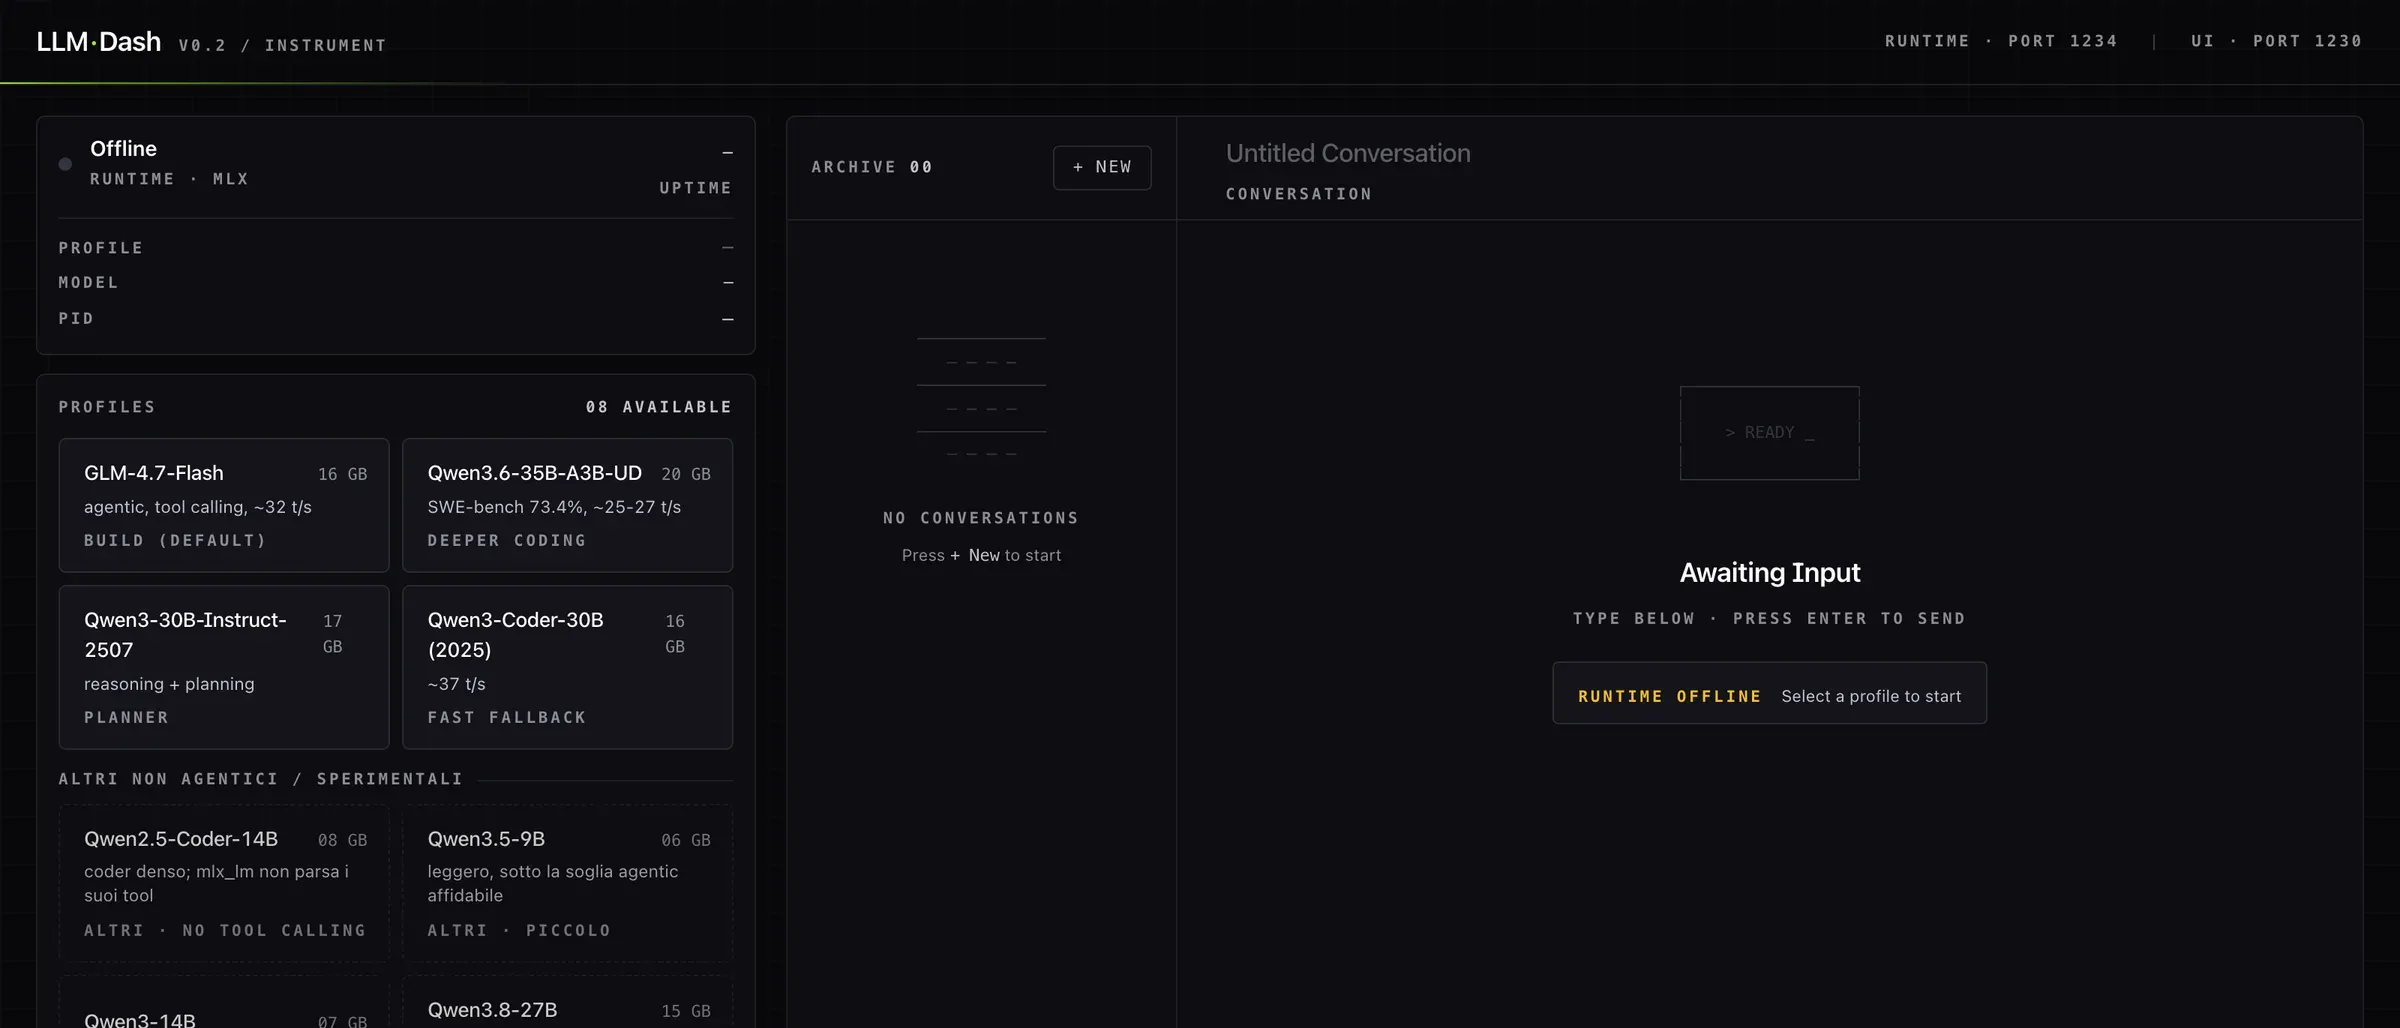Click the Offline status dot indicator
The width and height of the screenshot is (2400, 1028).
(65, 164)
